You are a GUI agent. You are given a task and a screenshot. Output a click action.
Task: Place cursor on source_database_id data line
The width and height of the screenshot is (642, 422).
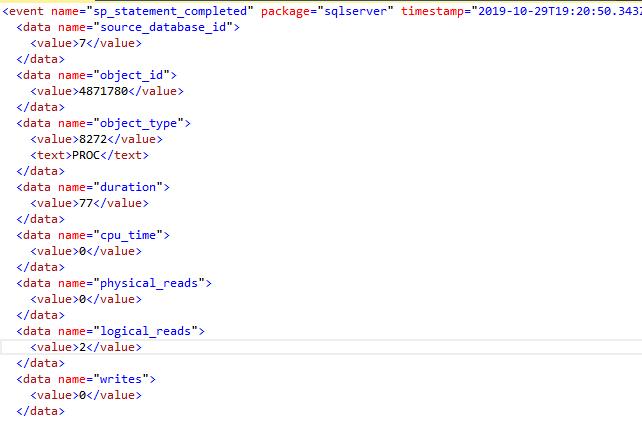(x=128, y=27)
